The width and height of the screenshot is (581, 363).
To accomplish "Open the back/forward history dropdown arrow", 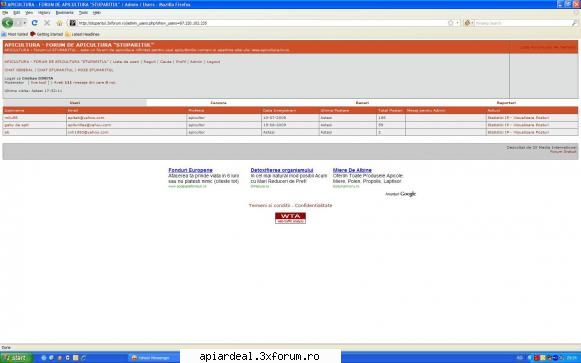I will pyautogui.click(x=24, y=23).
